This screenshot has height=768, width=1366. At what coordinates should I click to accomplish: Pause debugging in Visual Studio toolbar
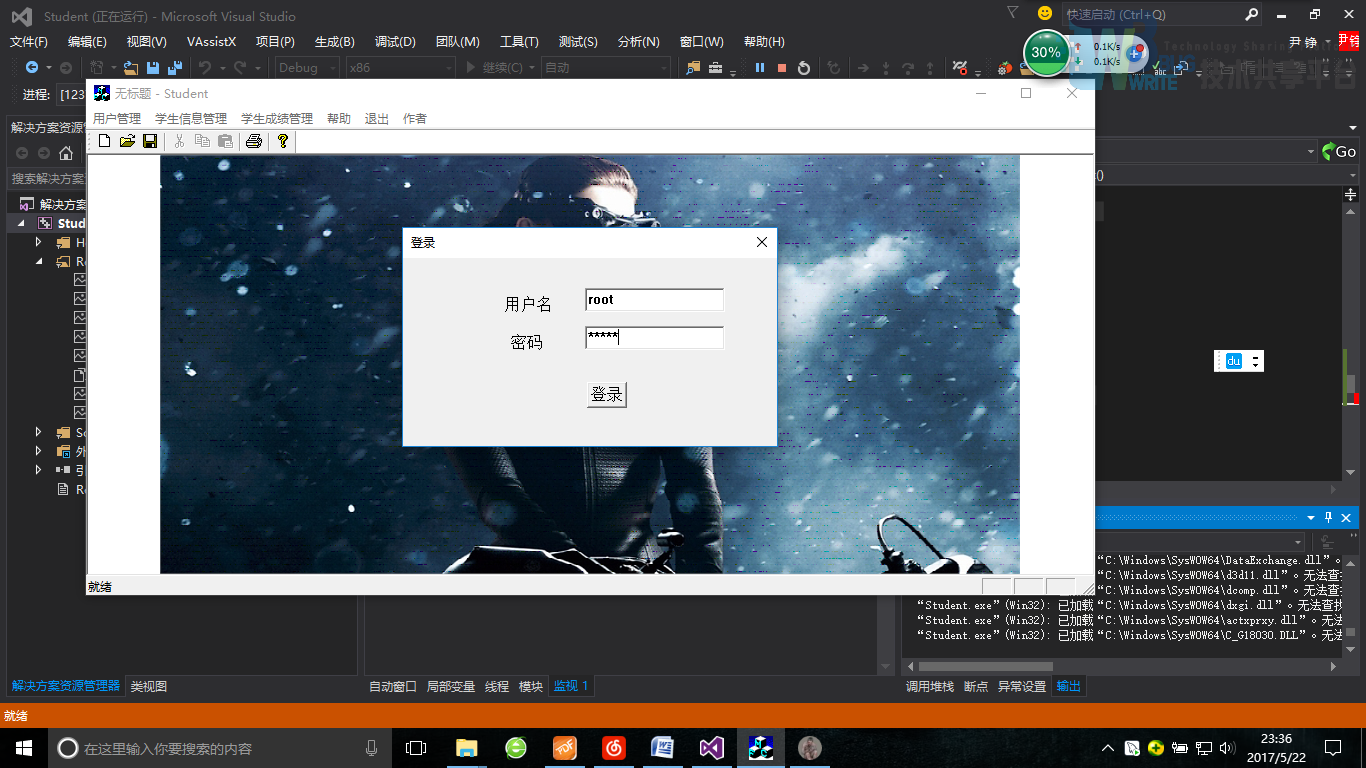click(x=760, y=68)
